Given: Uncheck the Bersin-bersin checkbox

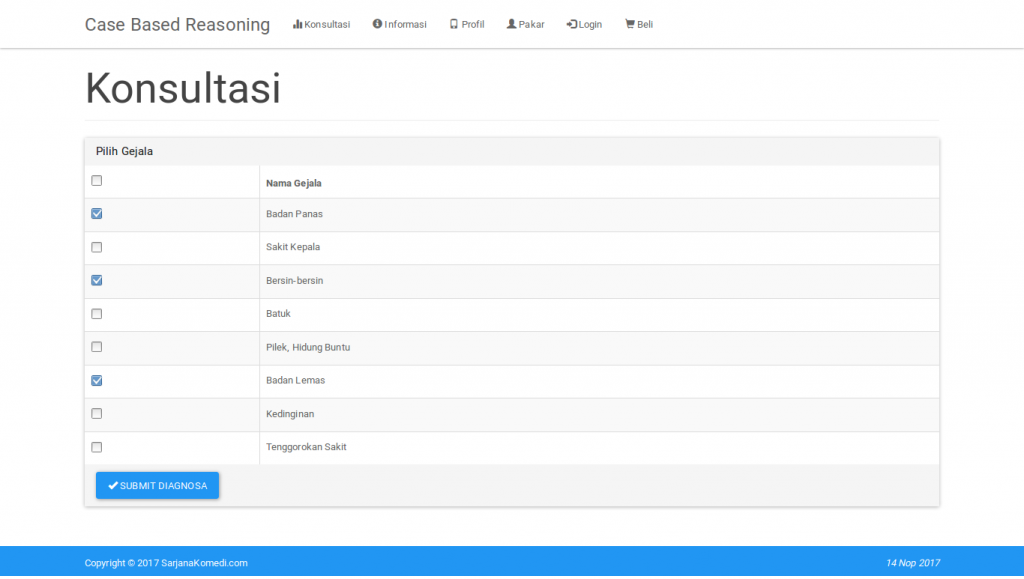Looking at the screenshot, I should click(97, 281).
